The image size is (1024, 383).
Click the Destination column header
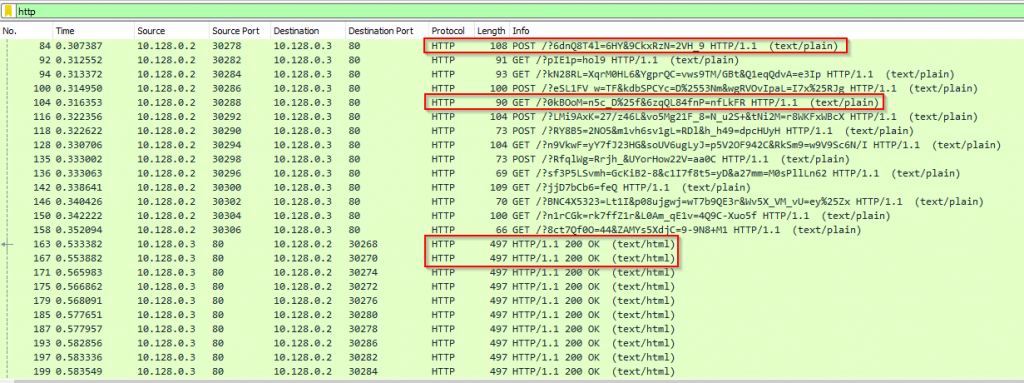tap(308, 31)
